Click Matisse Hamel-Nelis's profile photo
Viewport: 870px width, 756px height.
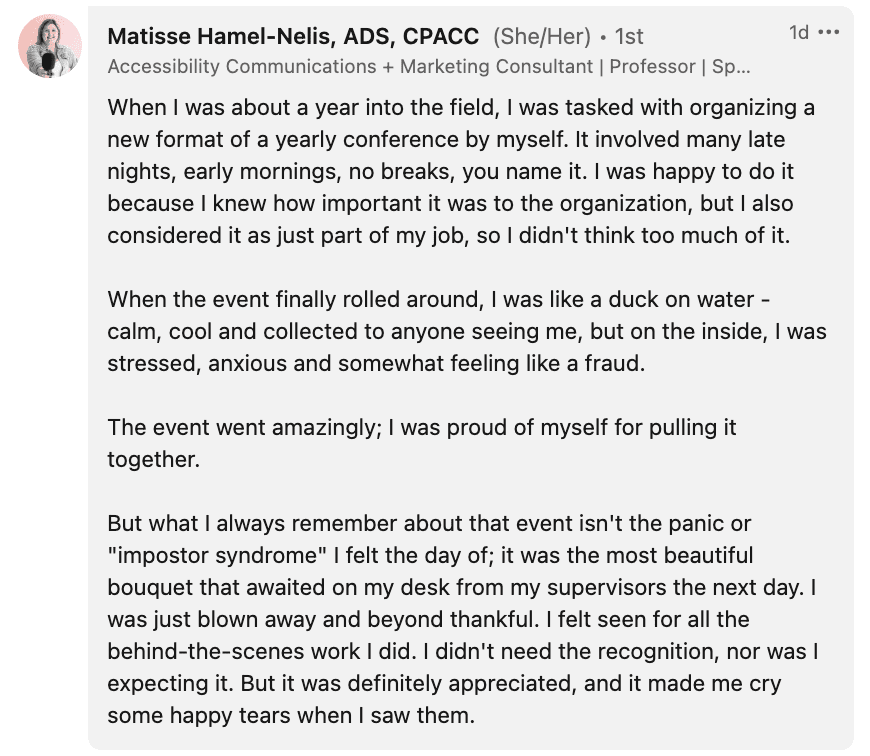[x=50, y=45]
